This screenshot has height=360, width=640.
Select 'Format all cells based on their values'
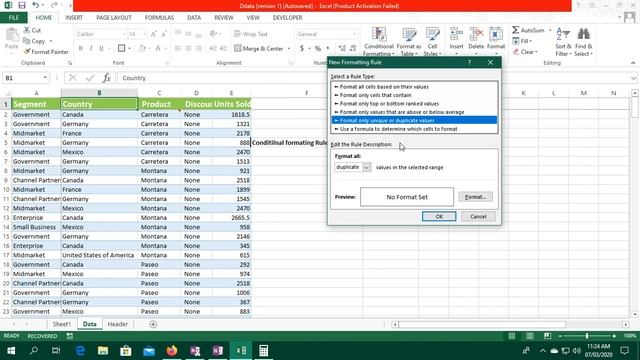coord(414,87)
